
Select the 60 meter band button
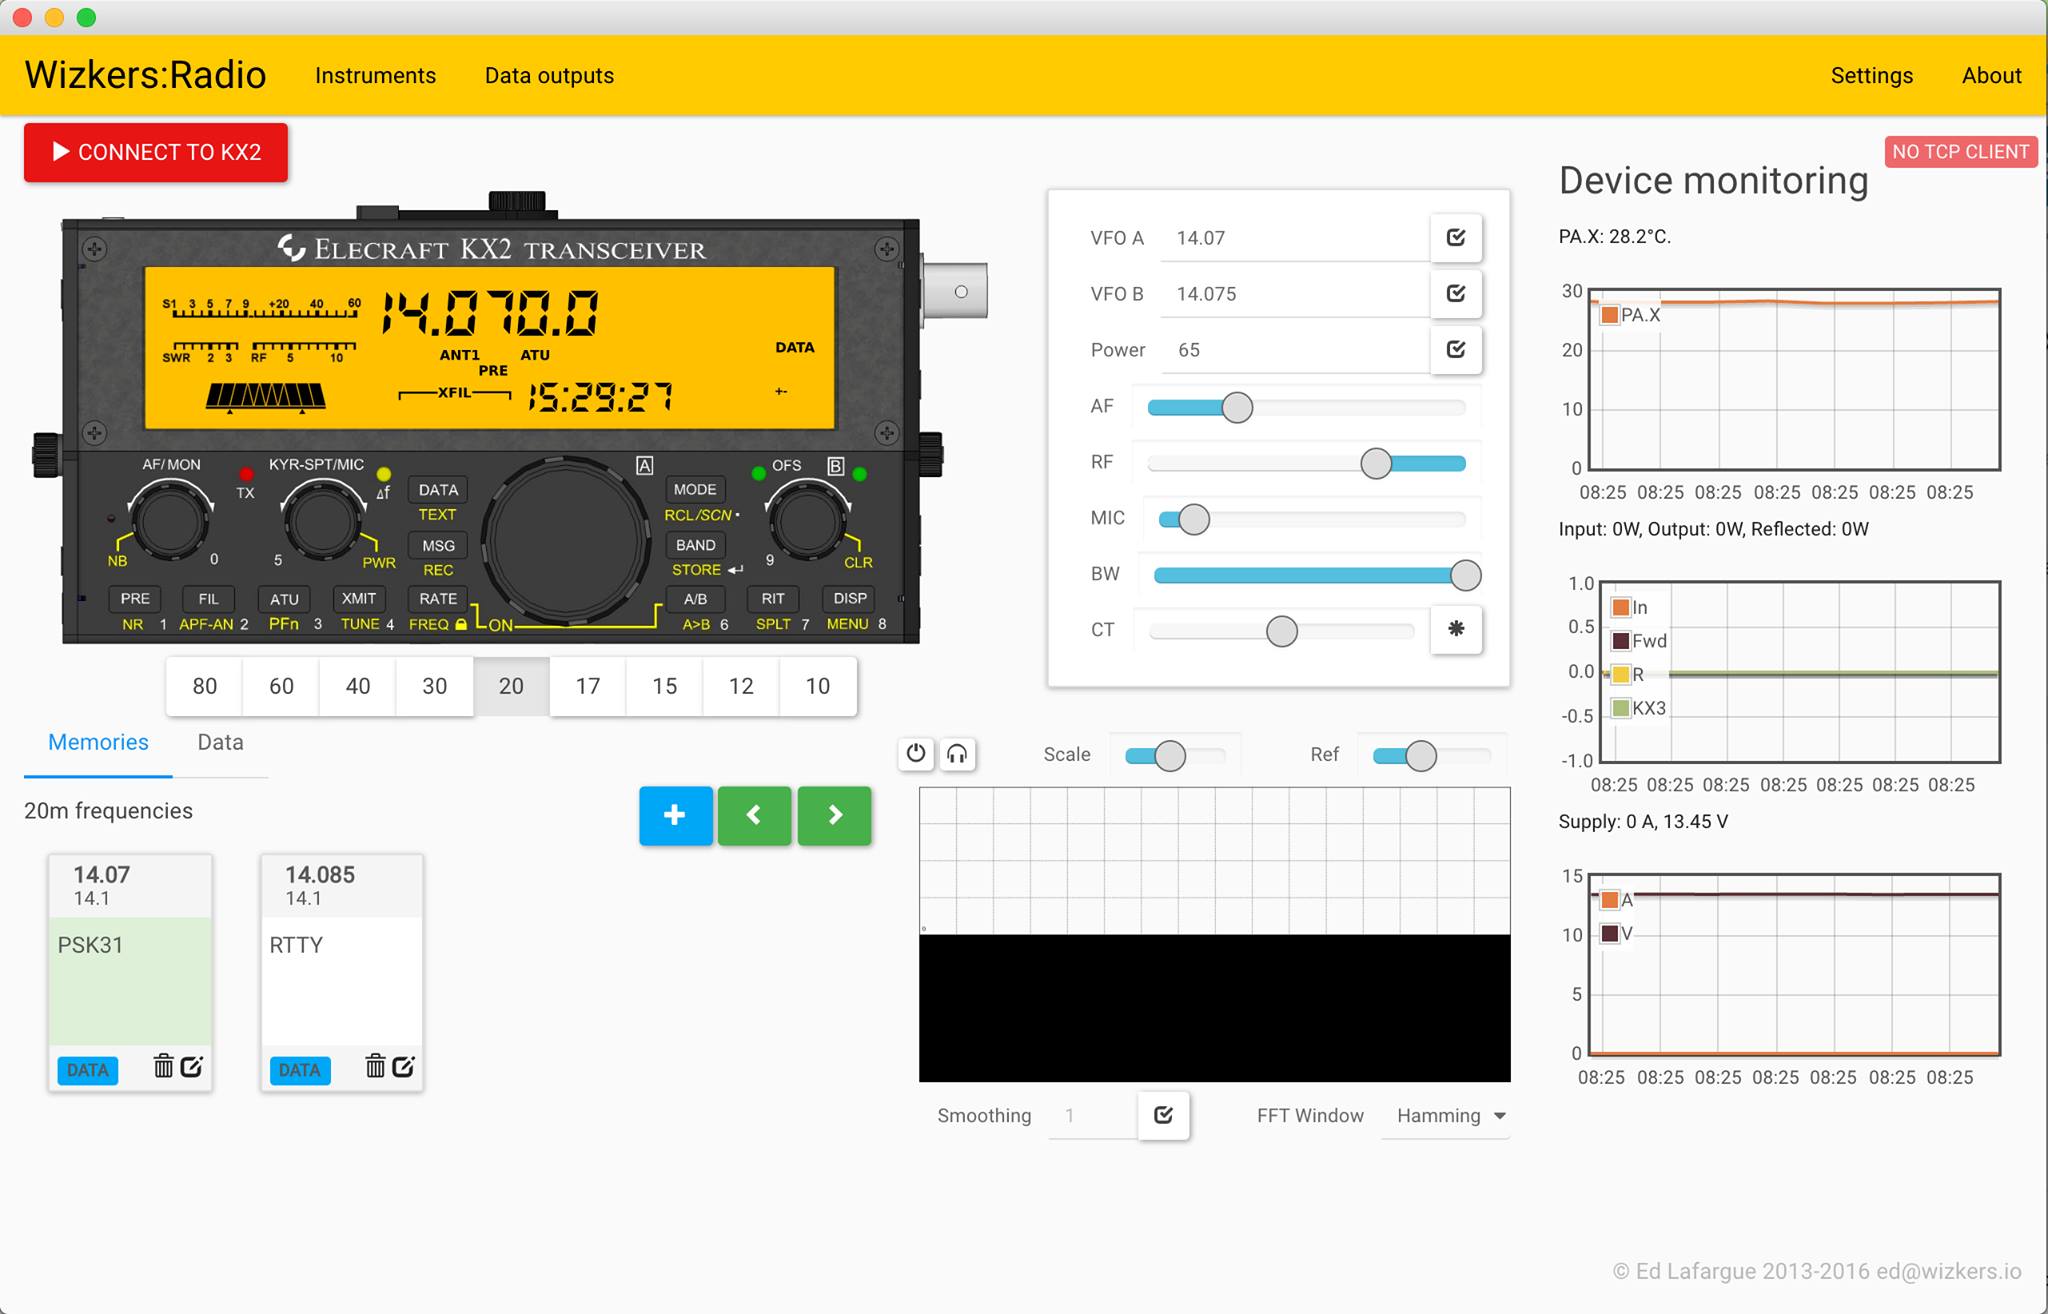[281, 686]
